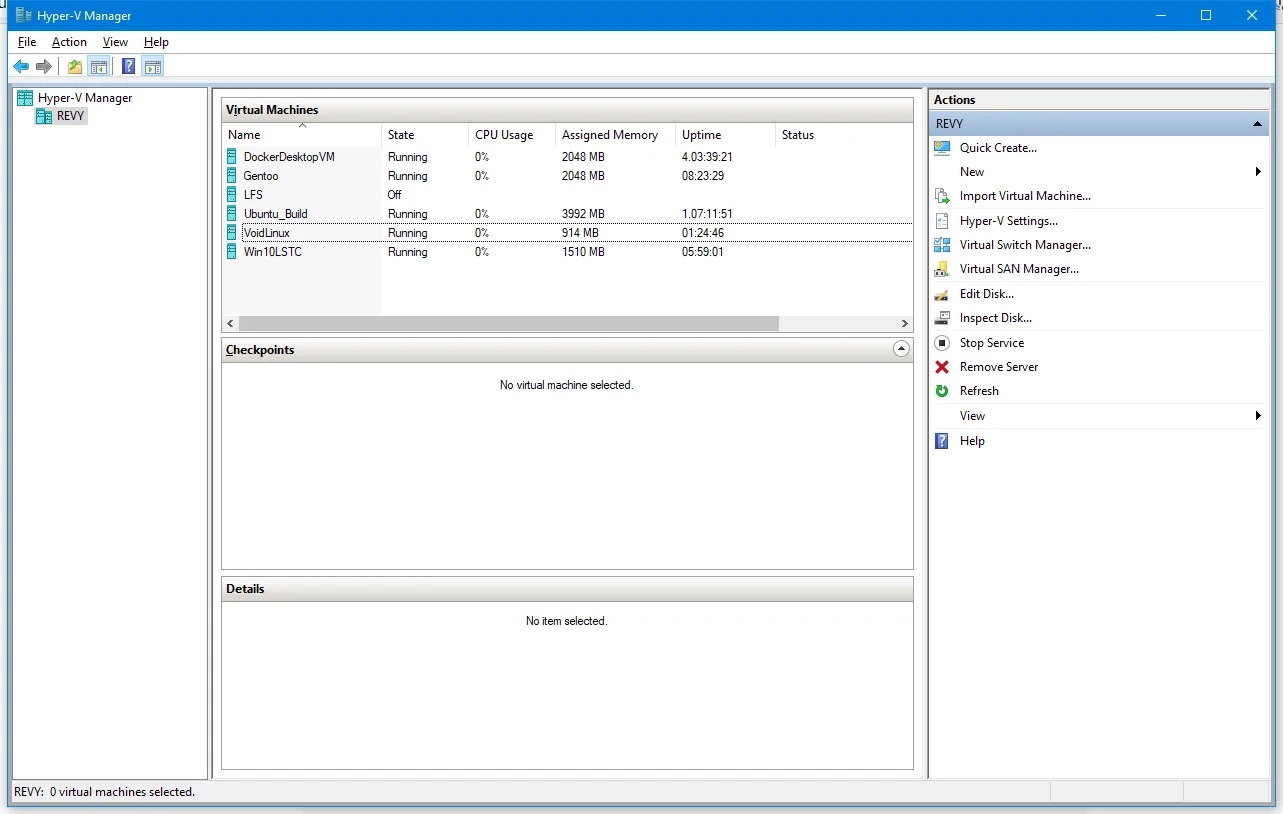Click the DockerDesktopVM machine icon
Viewport: 1283px width, 814px height.
(232, 157)
